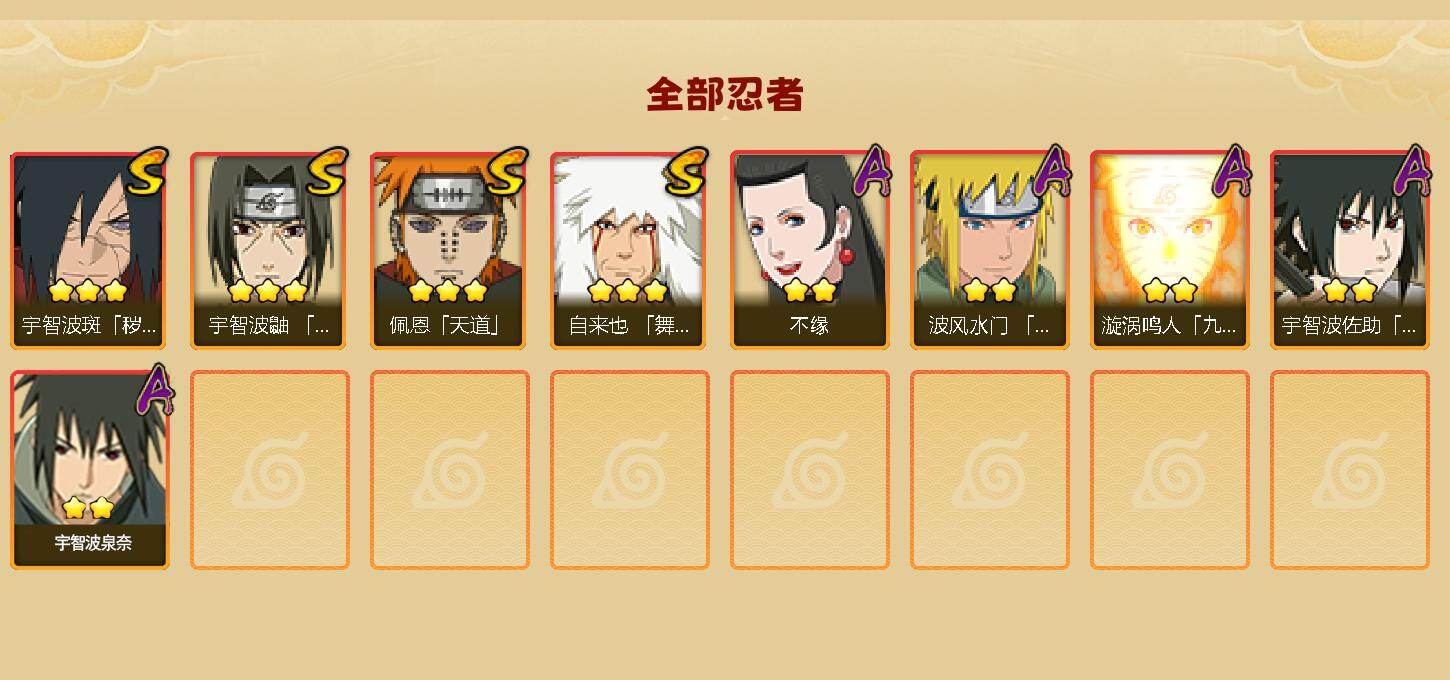Click the A rank badge on 宇智波佐助
Screen dimensions: 1450x680
(x=1412, y=171)
